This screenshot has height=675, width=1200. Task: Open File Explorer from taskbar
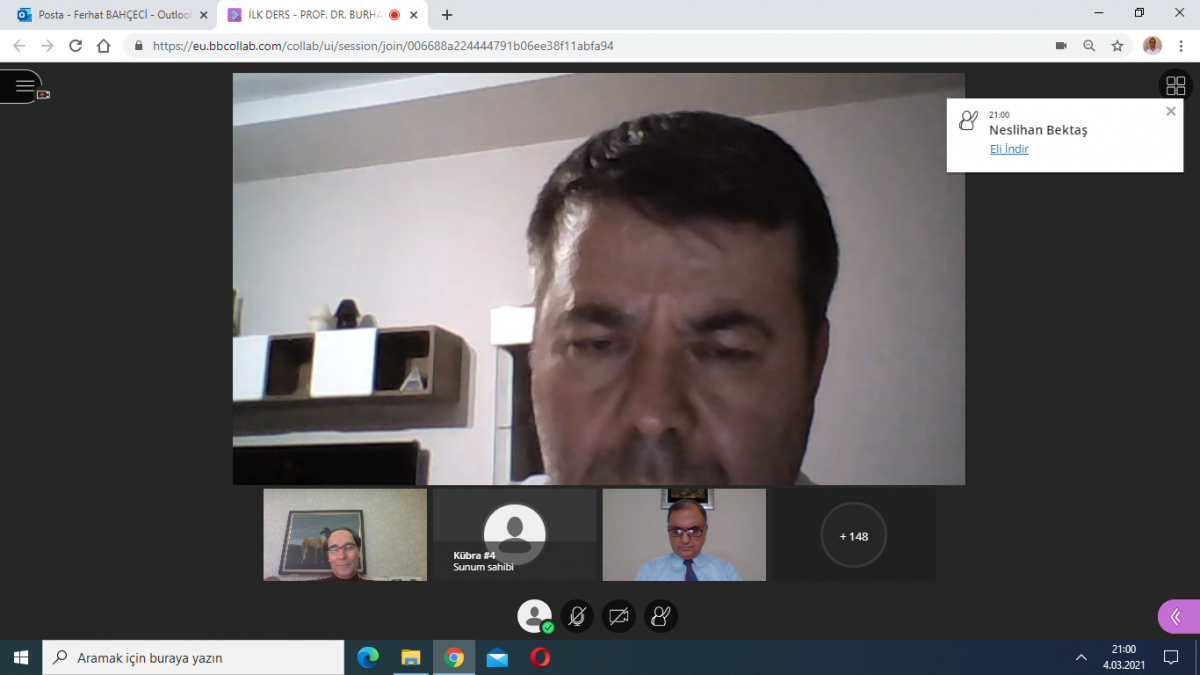click(411, 657)
